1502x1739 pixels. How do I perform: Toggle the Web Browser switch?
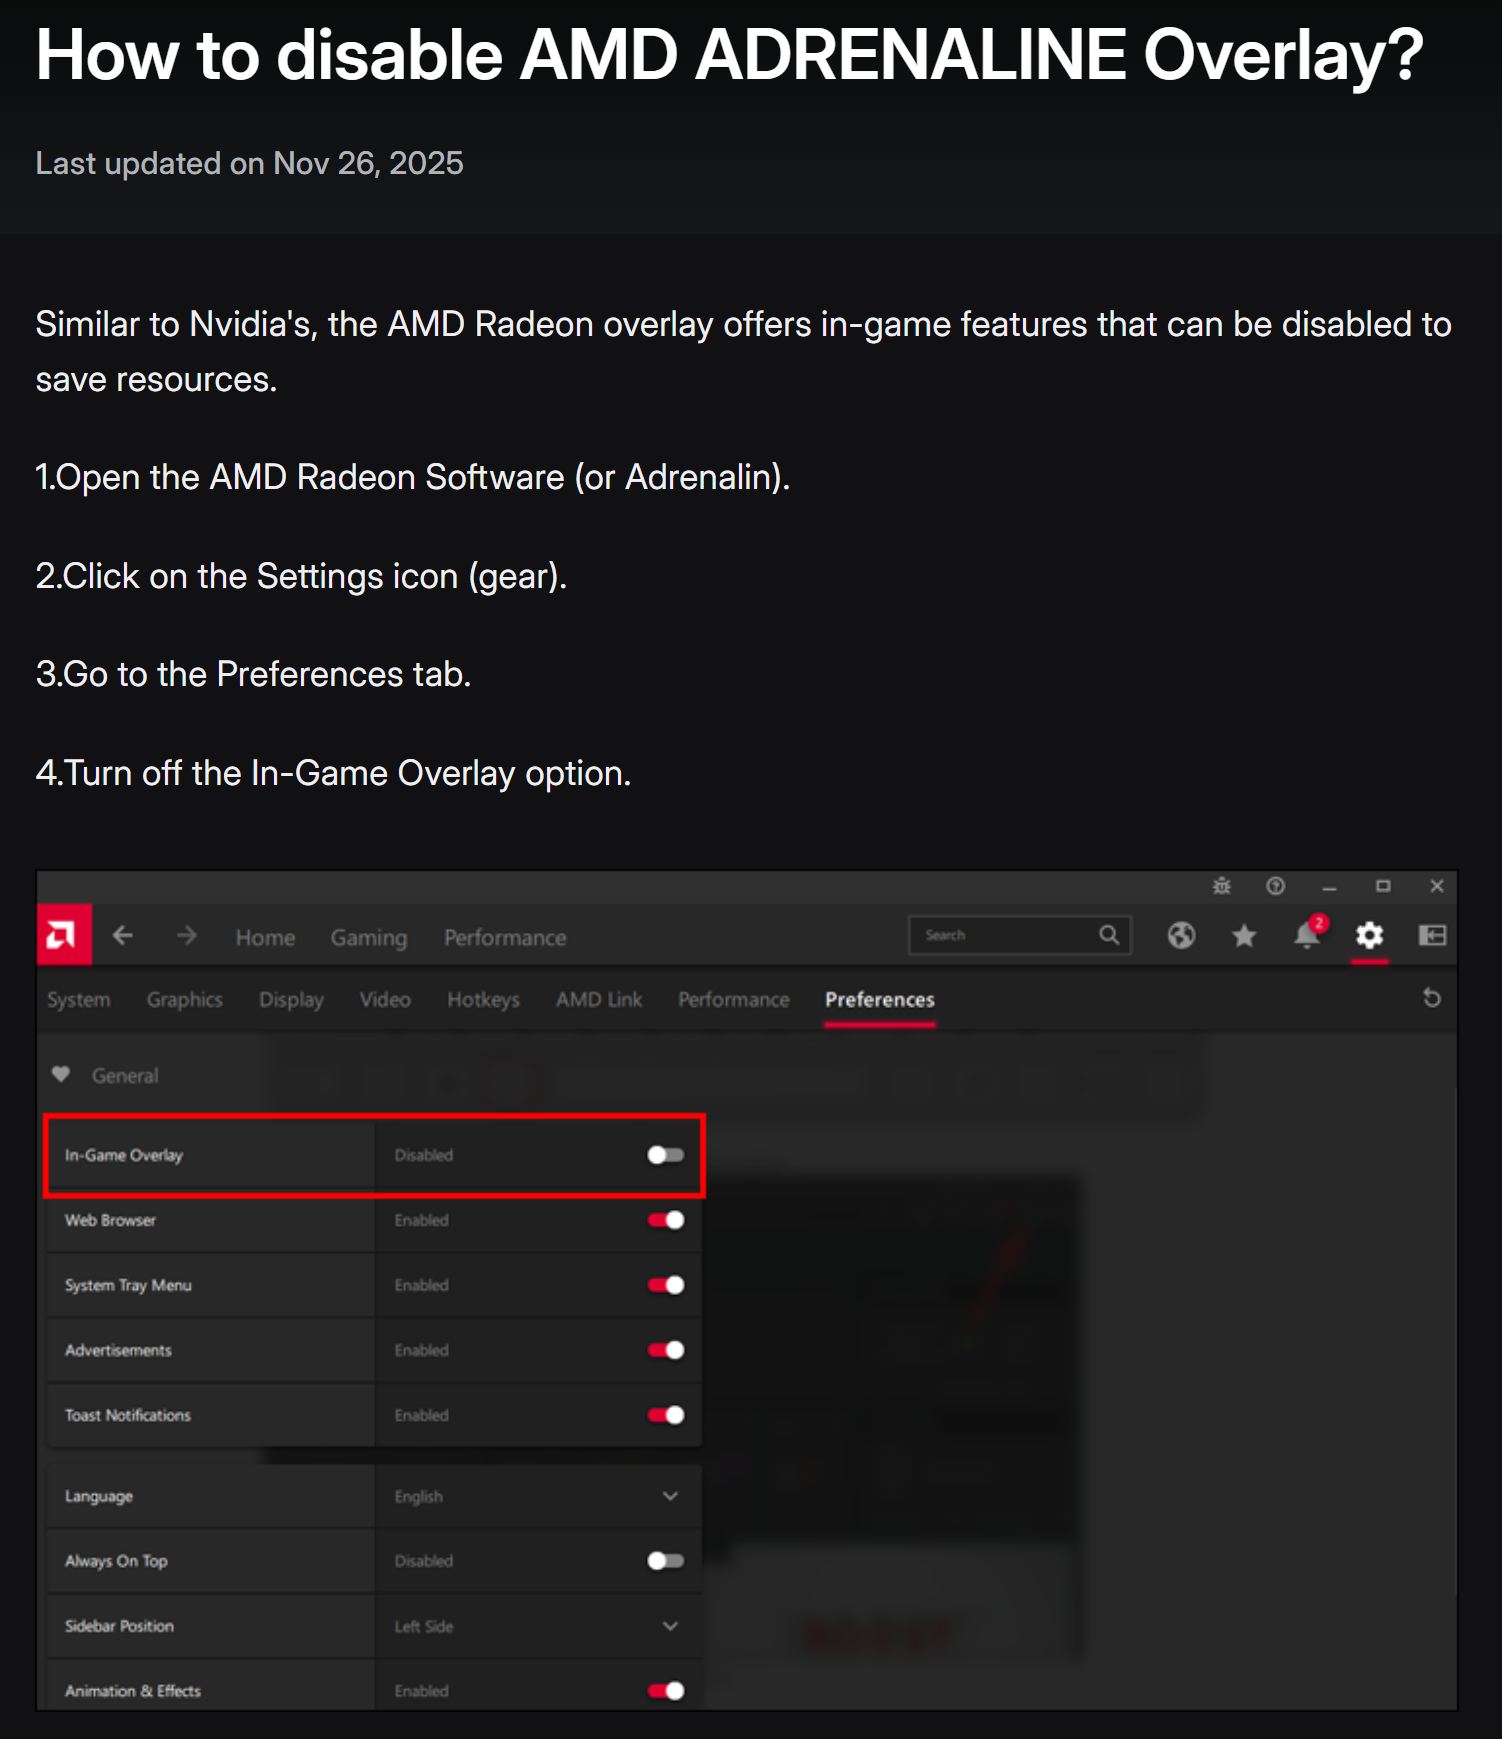tap(666, 1220)
